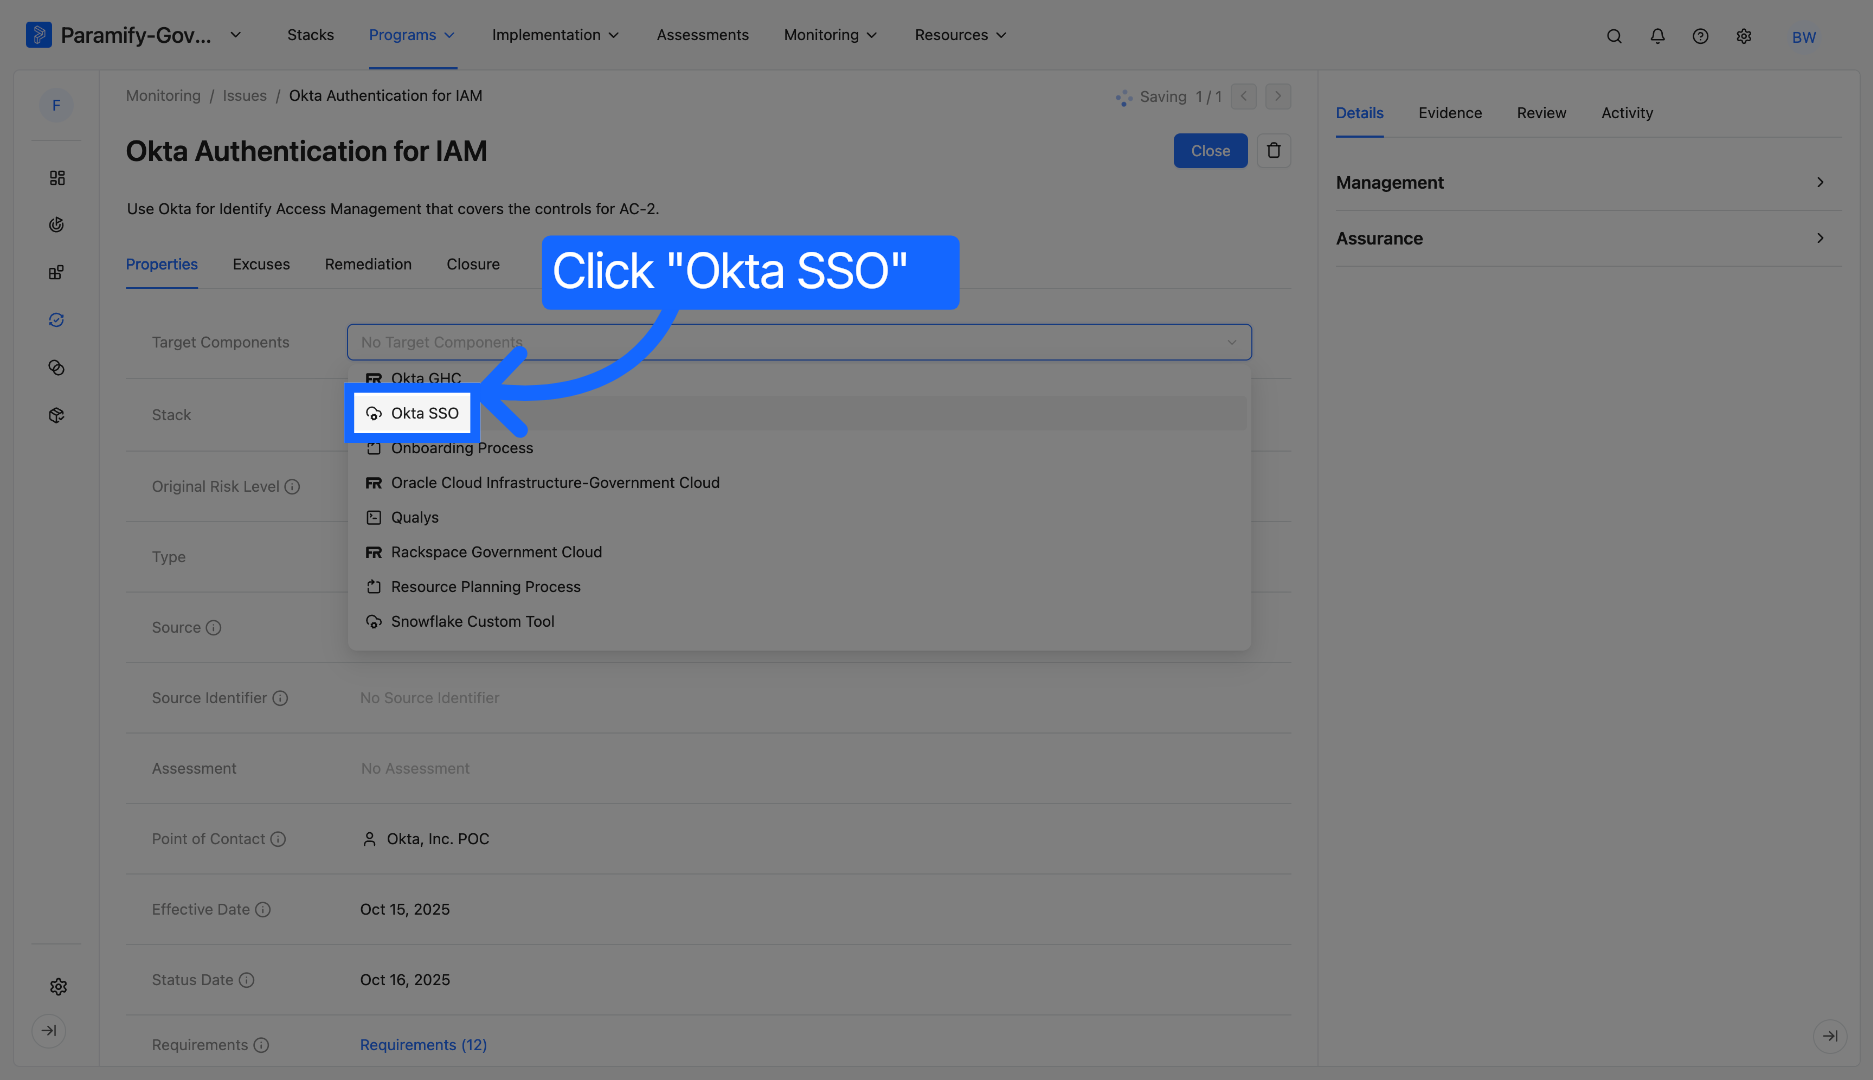Click the F workspace avatar in sidebar
The width and height of the screenshot is (1873, 1080).
tap(56, 105)
